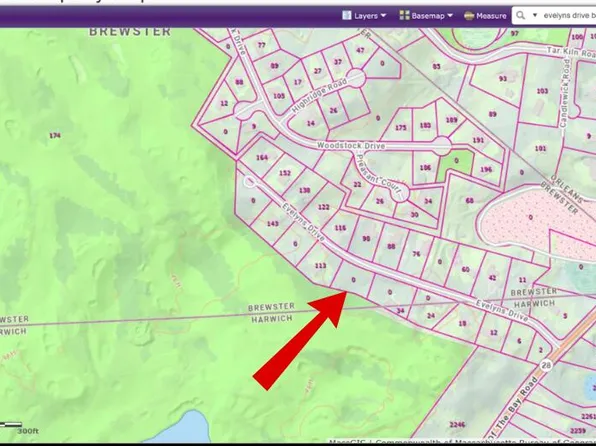Click the Route 28 shield marker
The height and width of the screenshot is (446, 596).
pos(546,365)
